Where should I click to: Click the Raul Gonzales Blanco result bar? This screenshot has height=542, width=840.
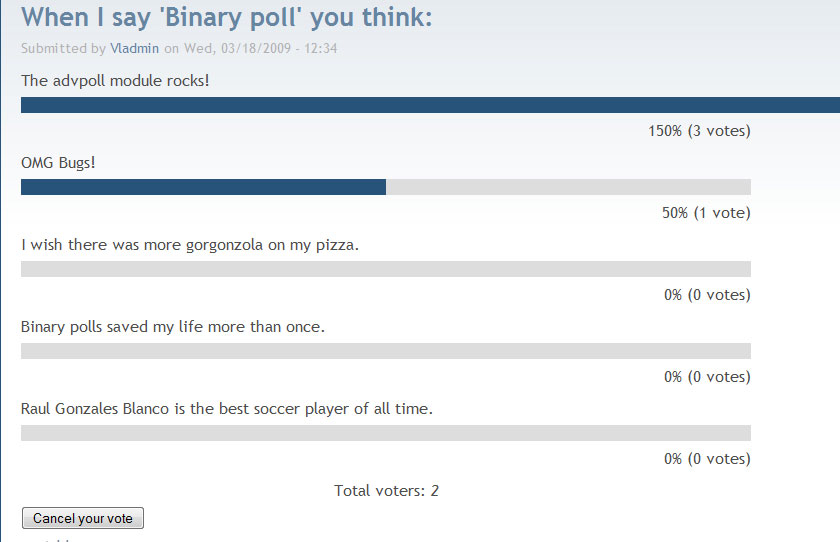(385, 433)
